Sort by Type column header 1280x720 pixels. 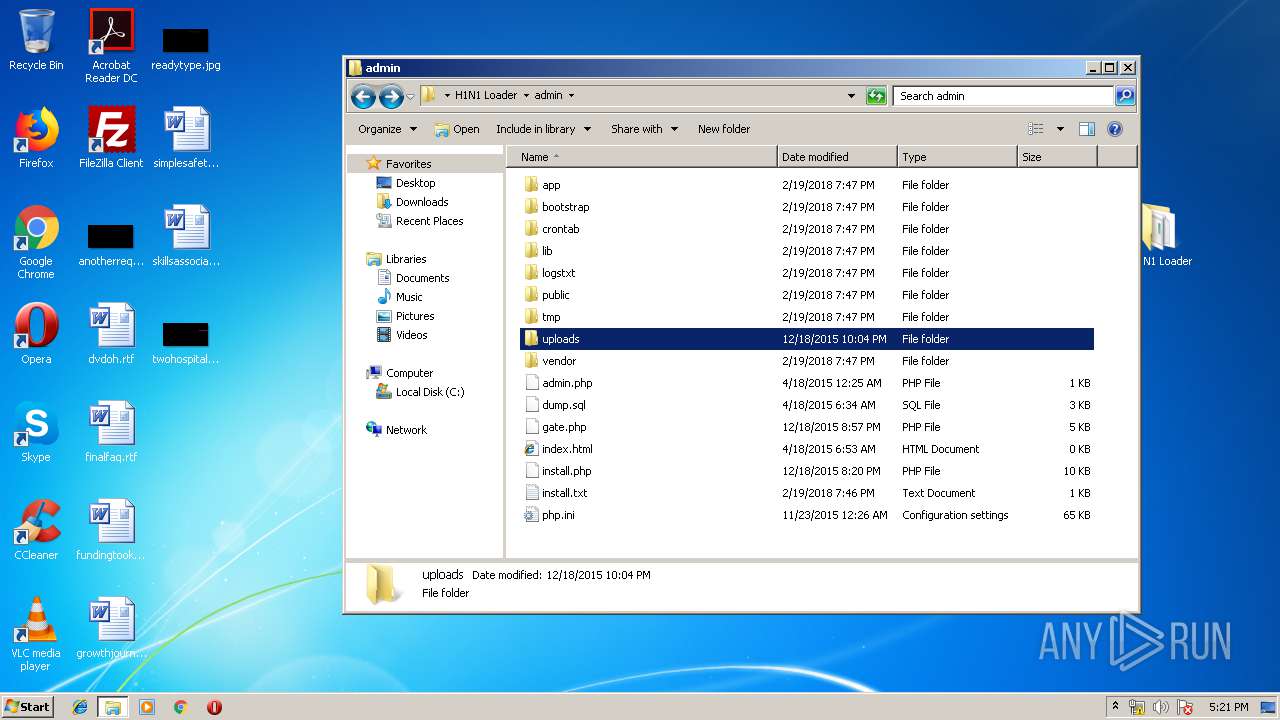[956, 157]
